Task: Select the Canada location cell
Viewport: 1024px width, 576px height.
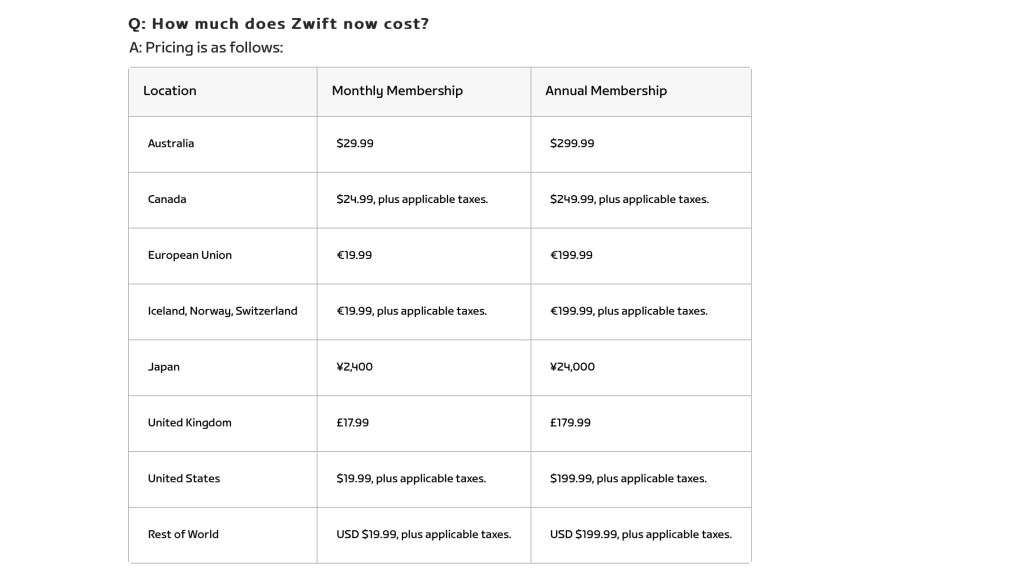Action: (167, 200)
